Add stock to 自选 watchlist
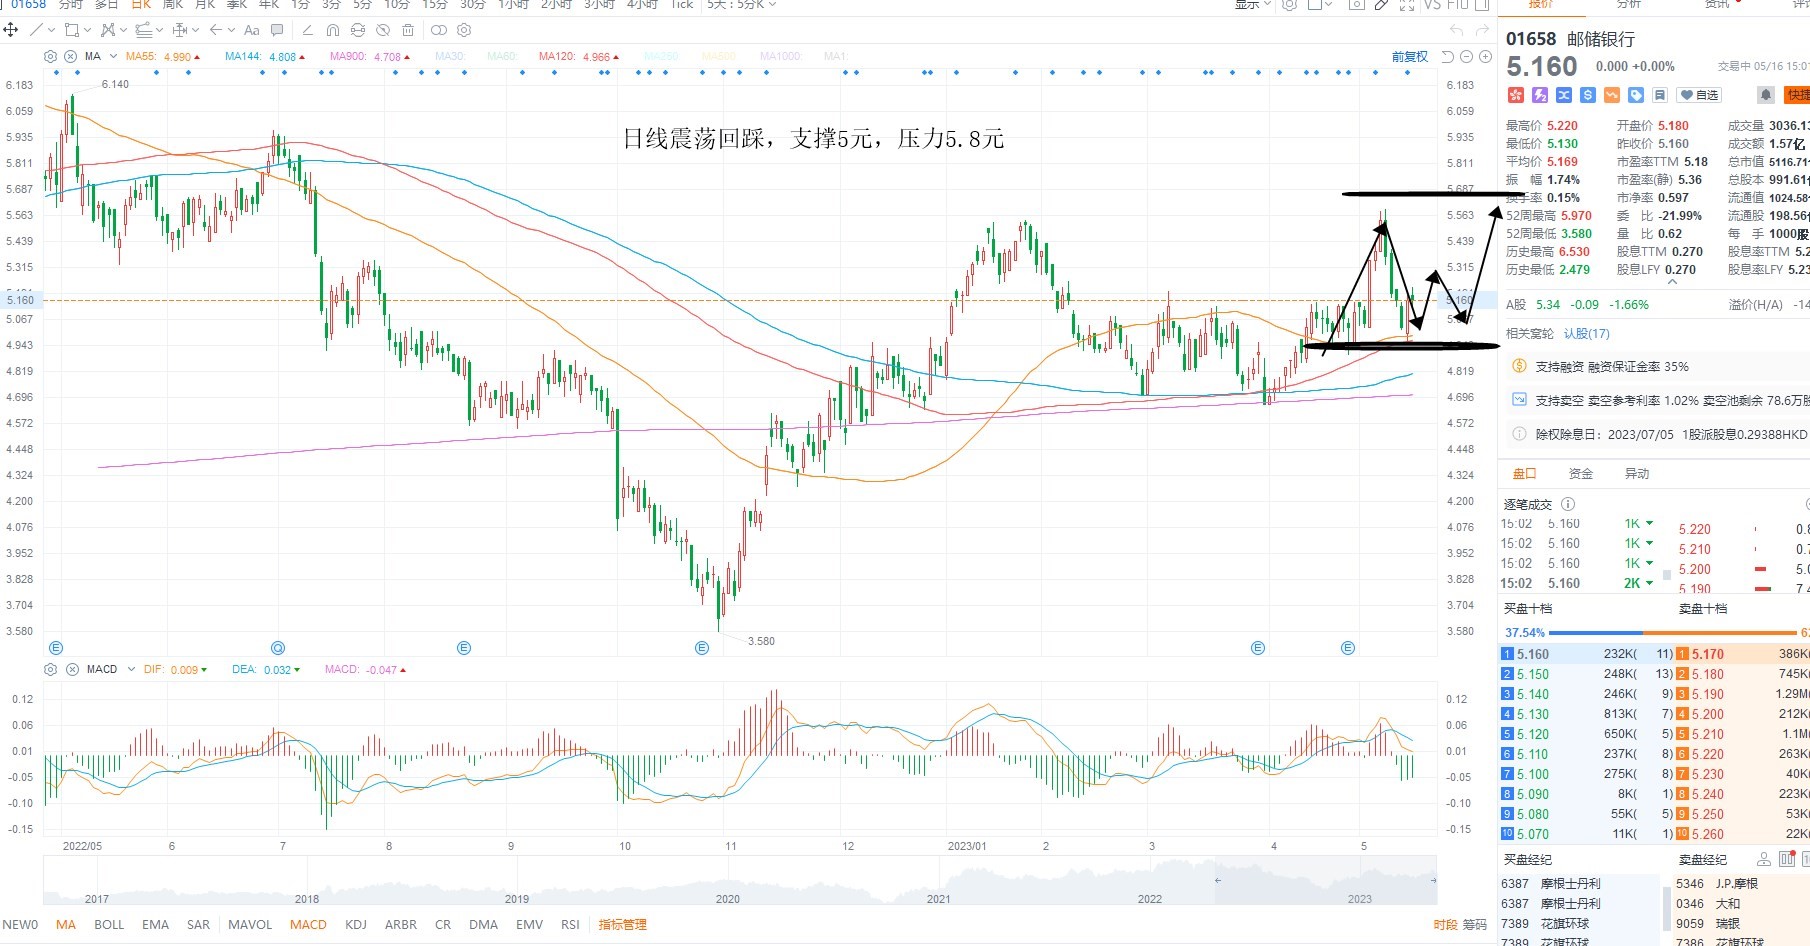The width and height of the screenshot is (1810, 946). pyautogui.click(x=1700, y=95)
